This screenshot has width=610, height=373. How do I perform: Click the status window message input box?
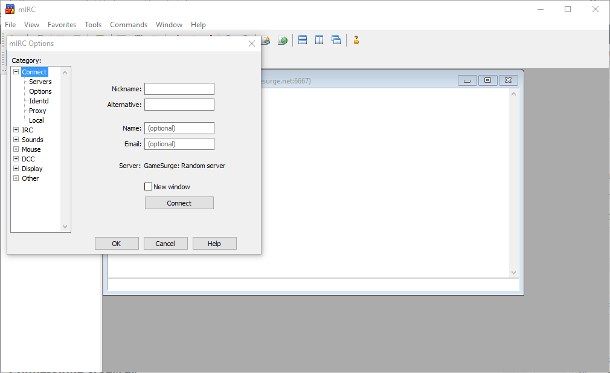(314, 285)
